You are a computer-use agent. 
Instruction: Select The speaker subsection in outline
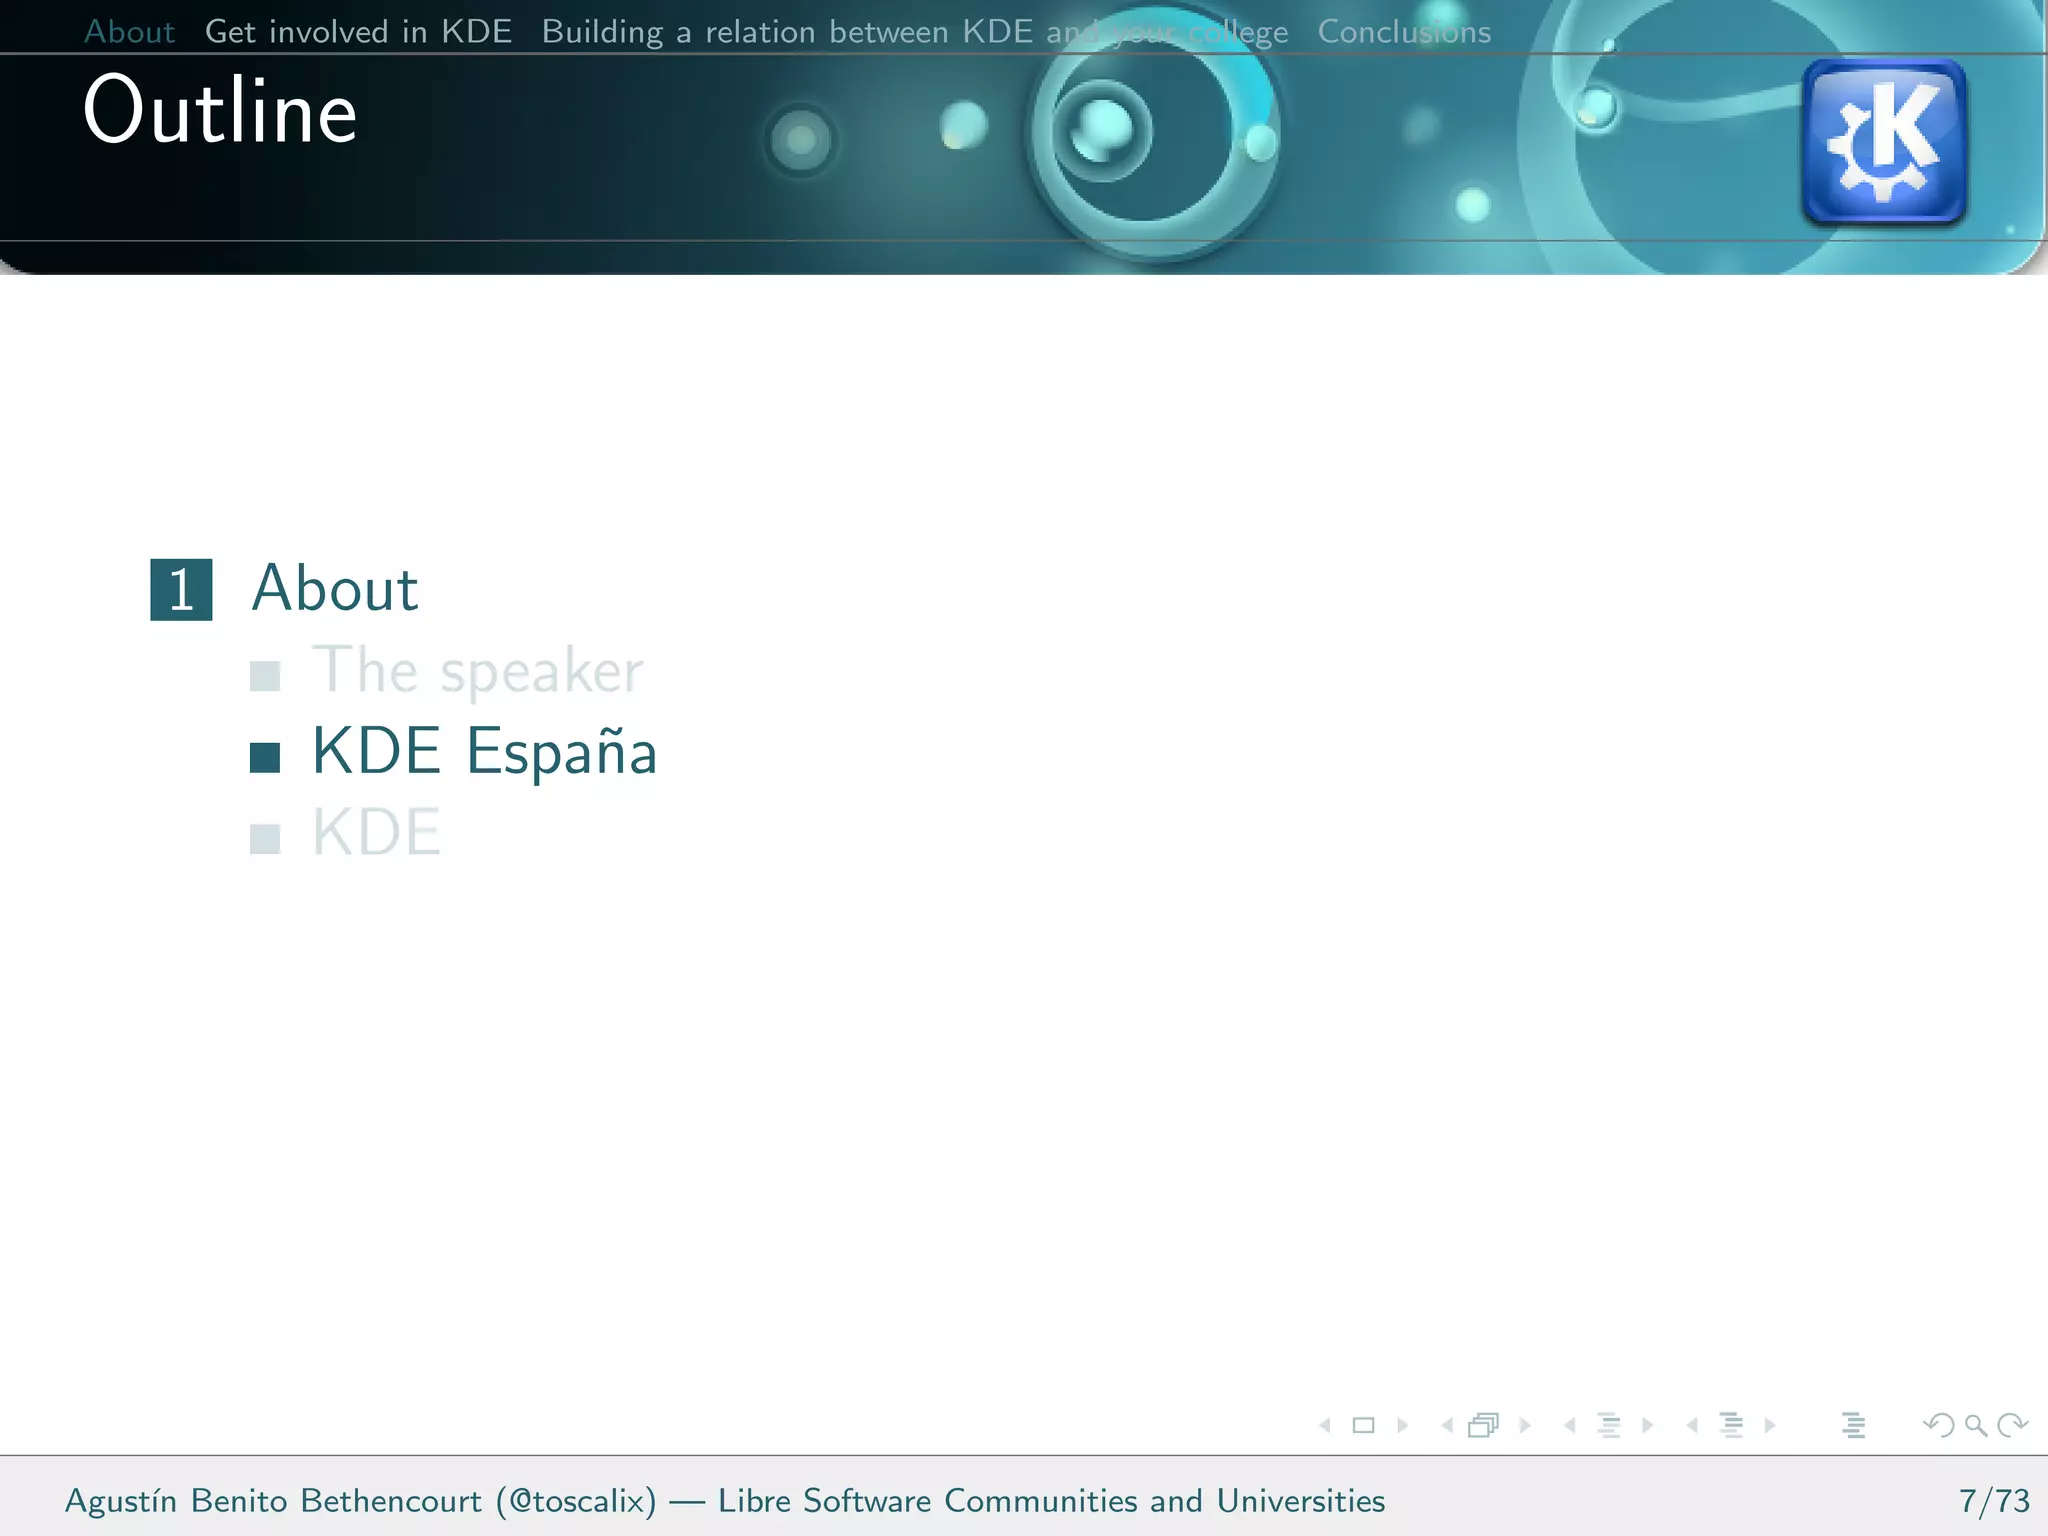(478, 670)
